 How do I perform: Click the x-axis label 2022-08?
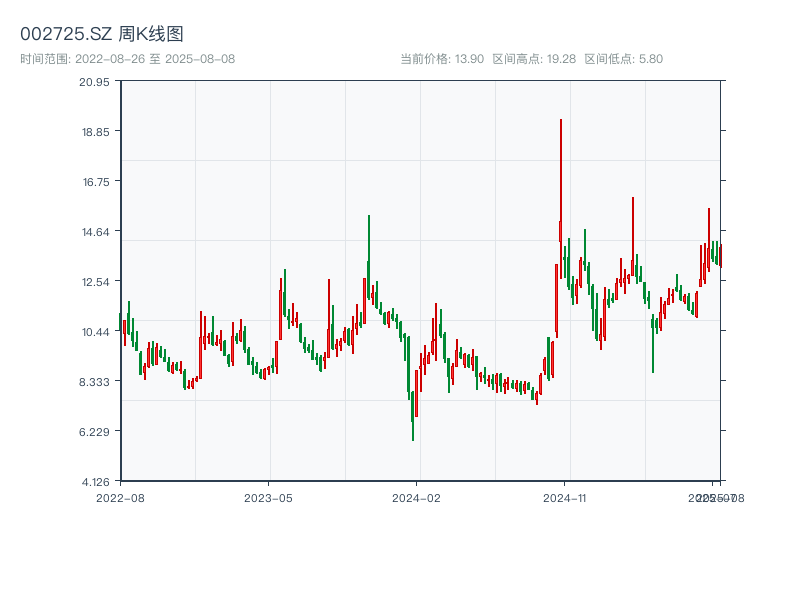pyautogui.click(x=120, y=498)
